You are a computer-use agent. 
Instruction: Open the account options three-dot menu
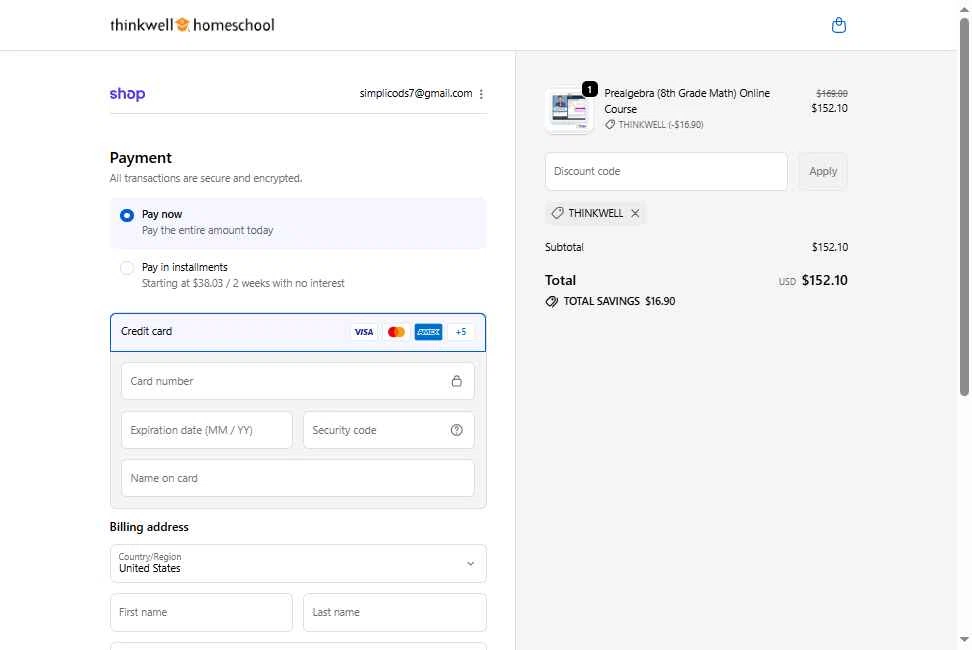pyautogui.click(x=481, y=94)
